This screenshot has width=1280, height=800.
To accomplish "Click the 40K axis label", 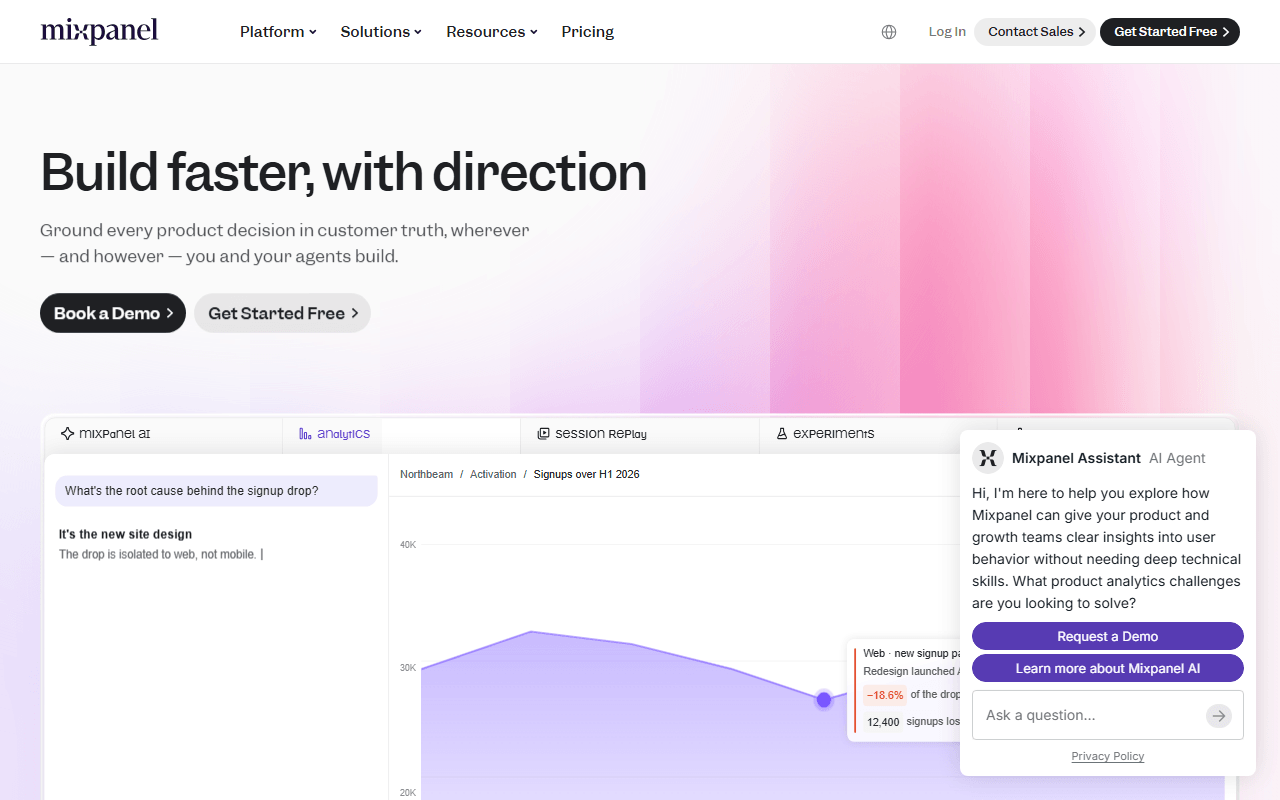I will click(408, 545).
